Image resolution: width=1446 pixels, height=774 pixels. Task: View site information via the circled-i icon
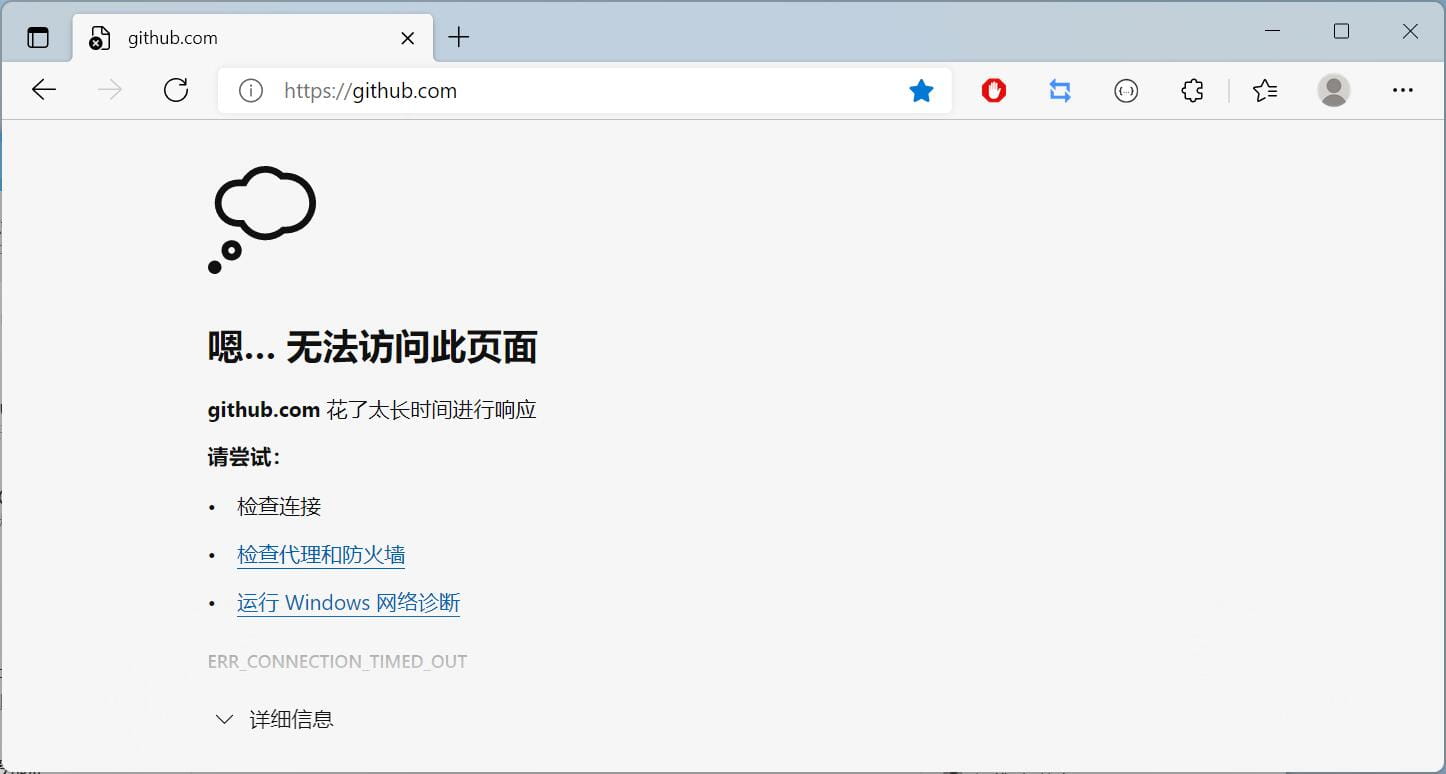click(250, 90)
